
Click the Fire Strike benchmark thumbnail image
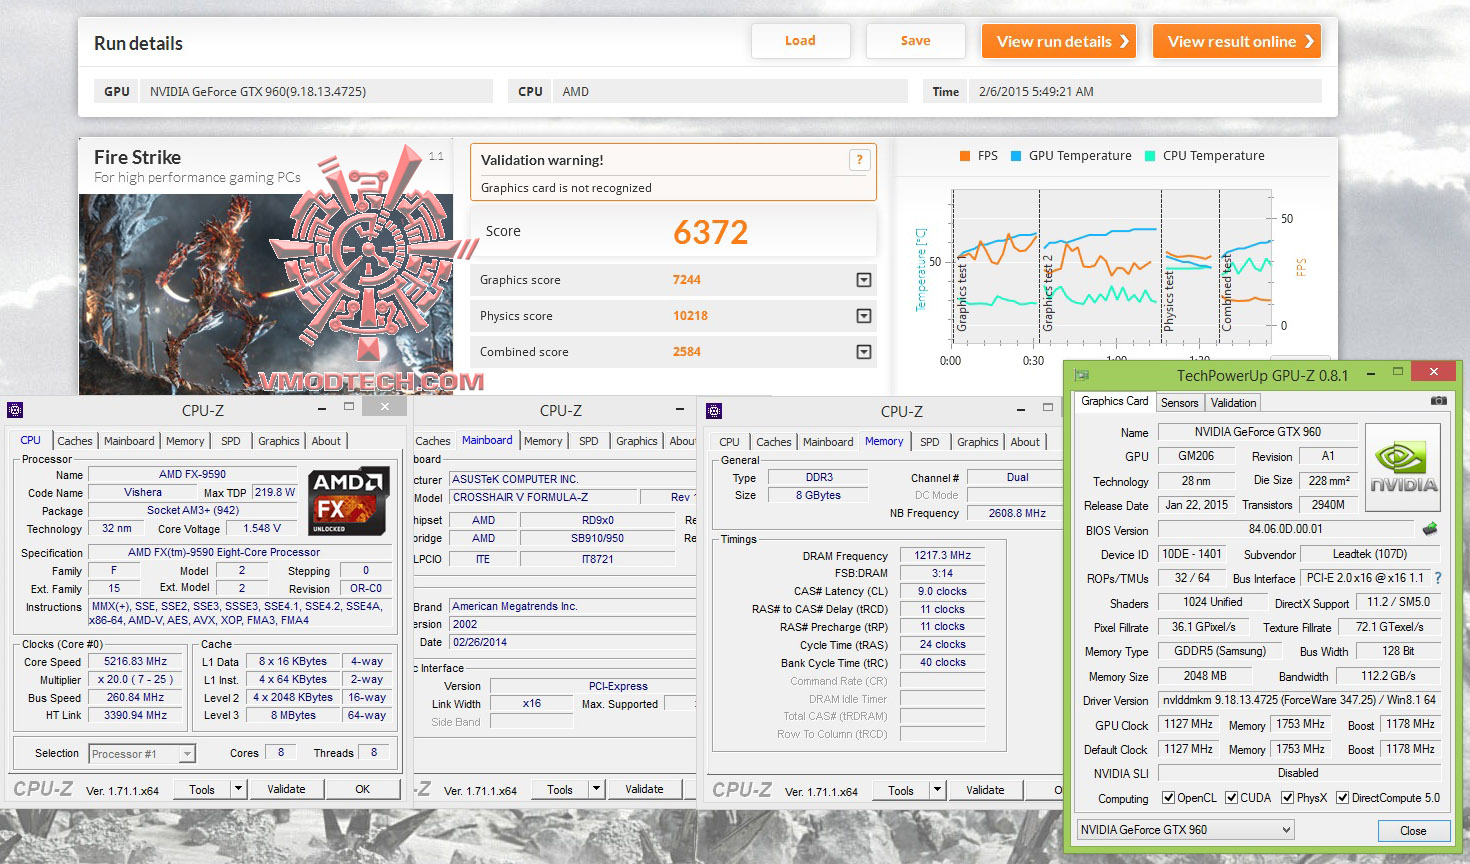click(x=266, y=293)
